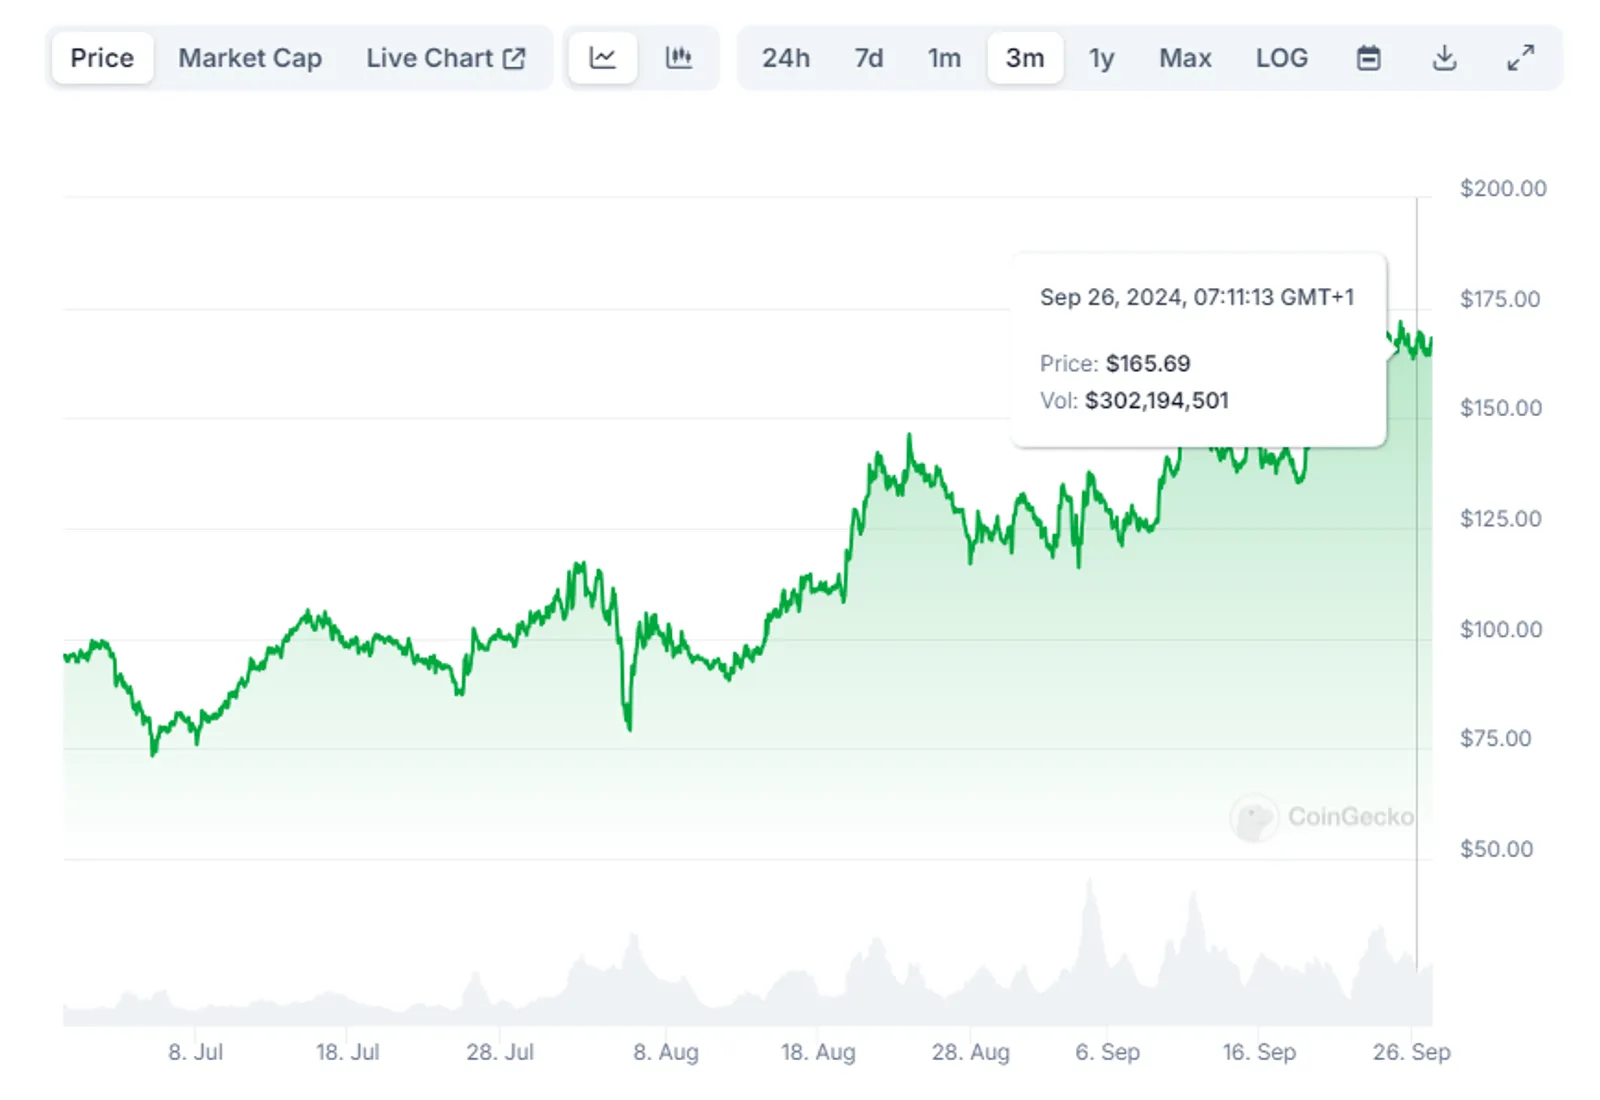Click the 8. Aug date marker
Image resolution: width=1600 pixels, height=1100 pixels.
(666, 1052)
